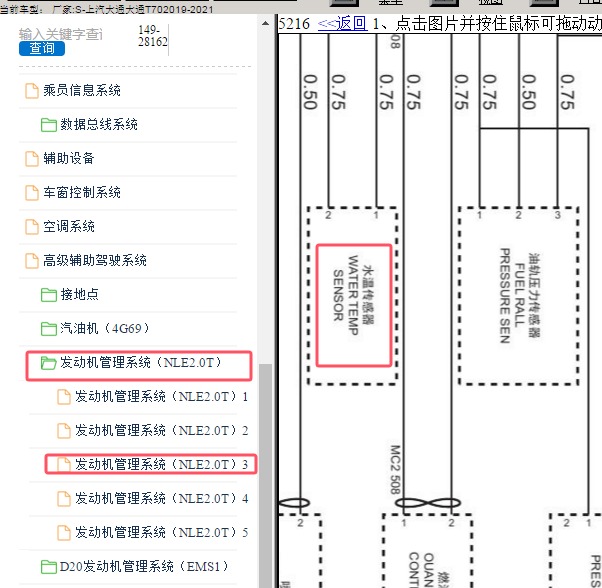This screenshot has height=588, width=602.
Task: Expand the 数据总线系统 folder
Action: (99, 124)
